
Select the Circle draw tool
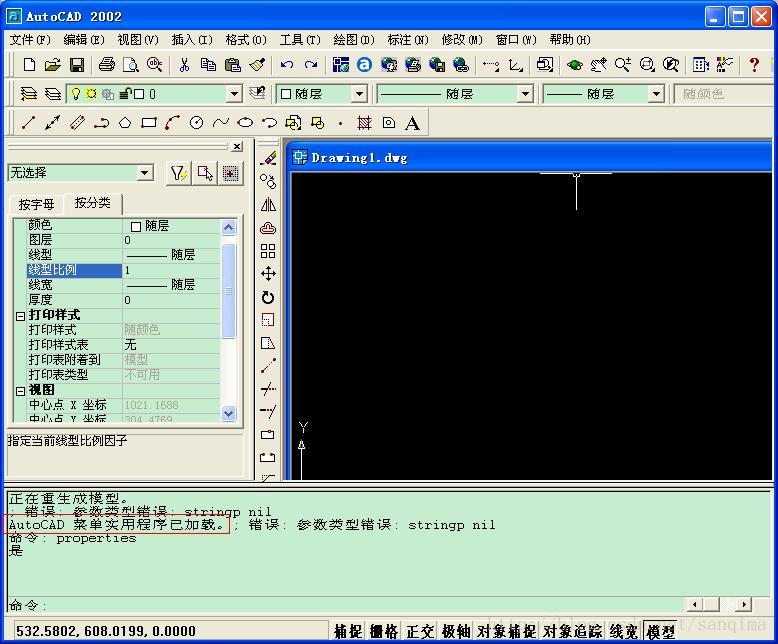(x=196, y=123)
